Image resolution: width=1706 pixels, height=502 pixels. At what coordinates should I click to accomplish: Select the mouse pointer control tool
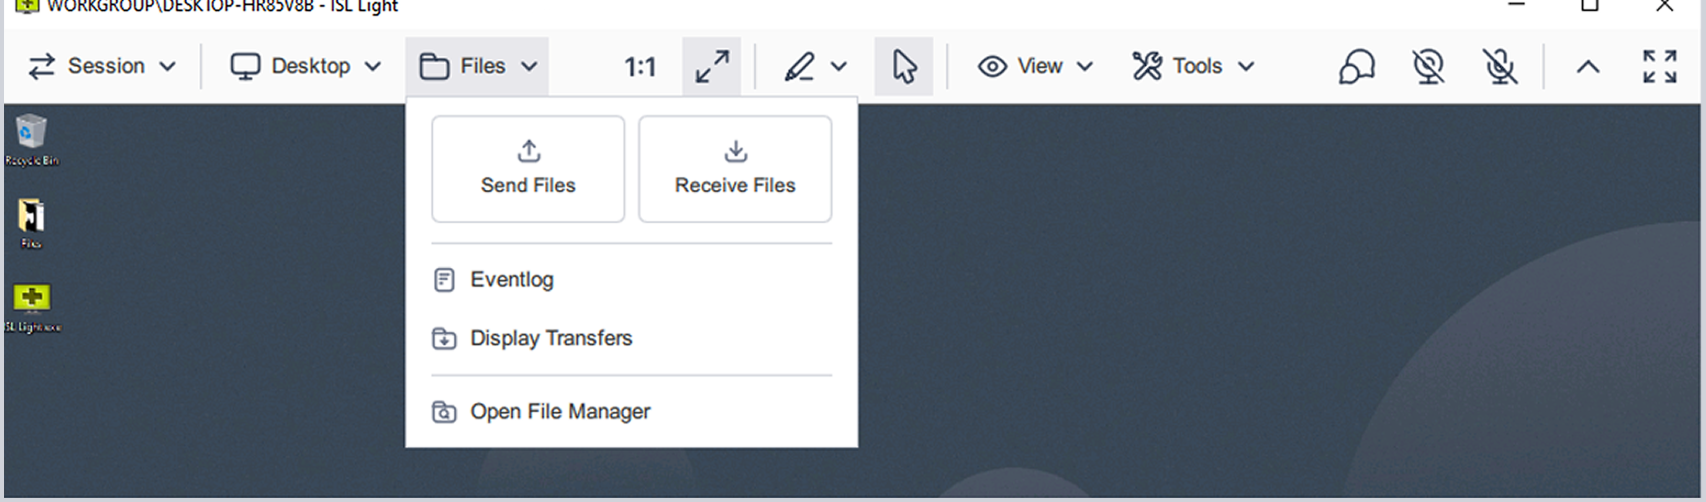pyautogui.click(x=904, y=67)
